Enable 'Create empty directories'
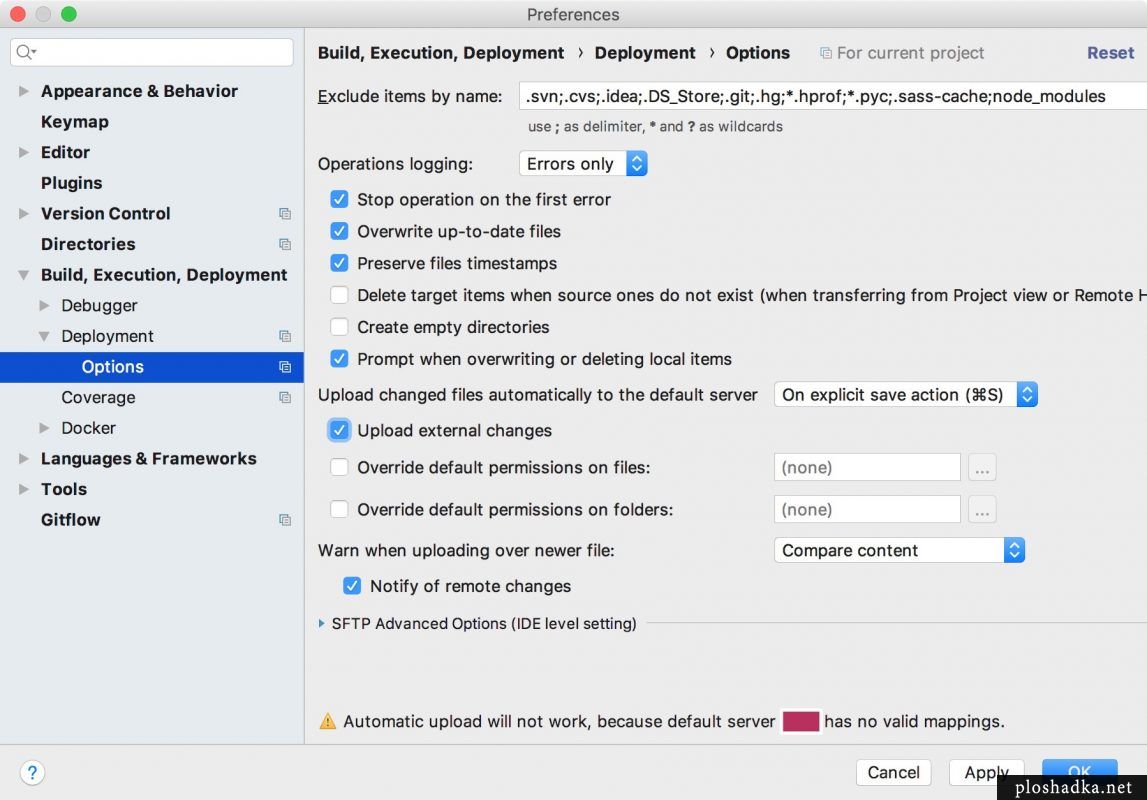Screen dimensions: 1147x800 (339, 327)
